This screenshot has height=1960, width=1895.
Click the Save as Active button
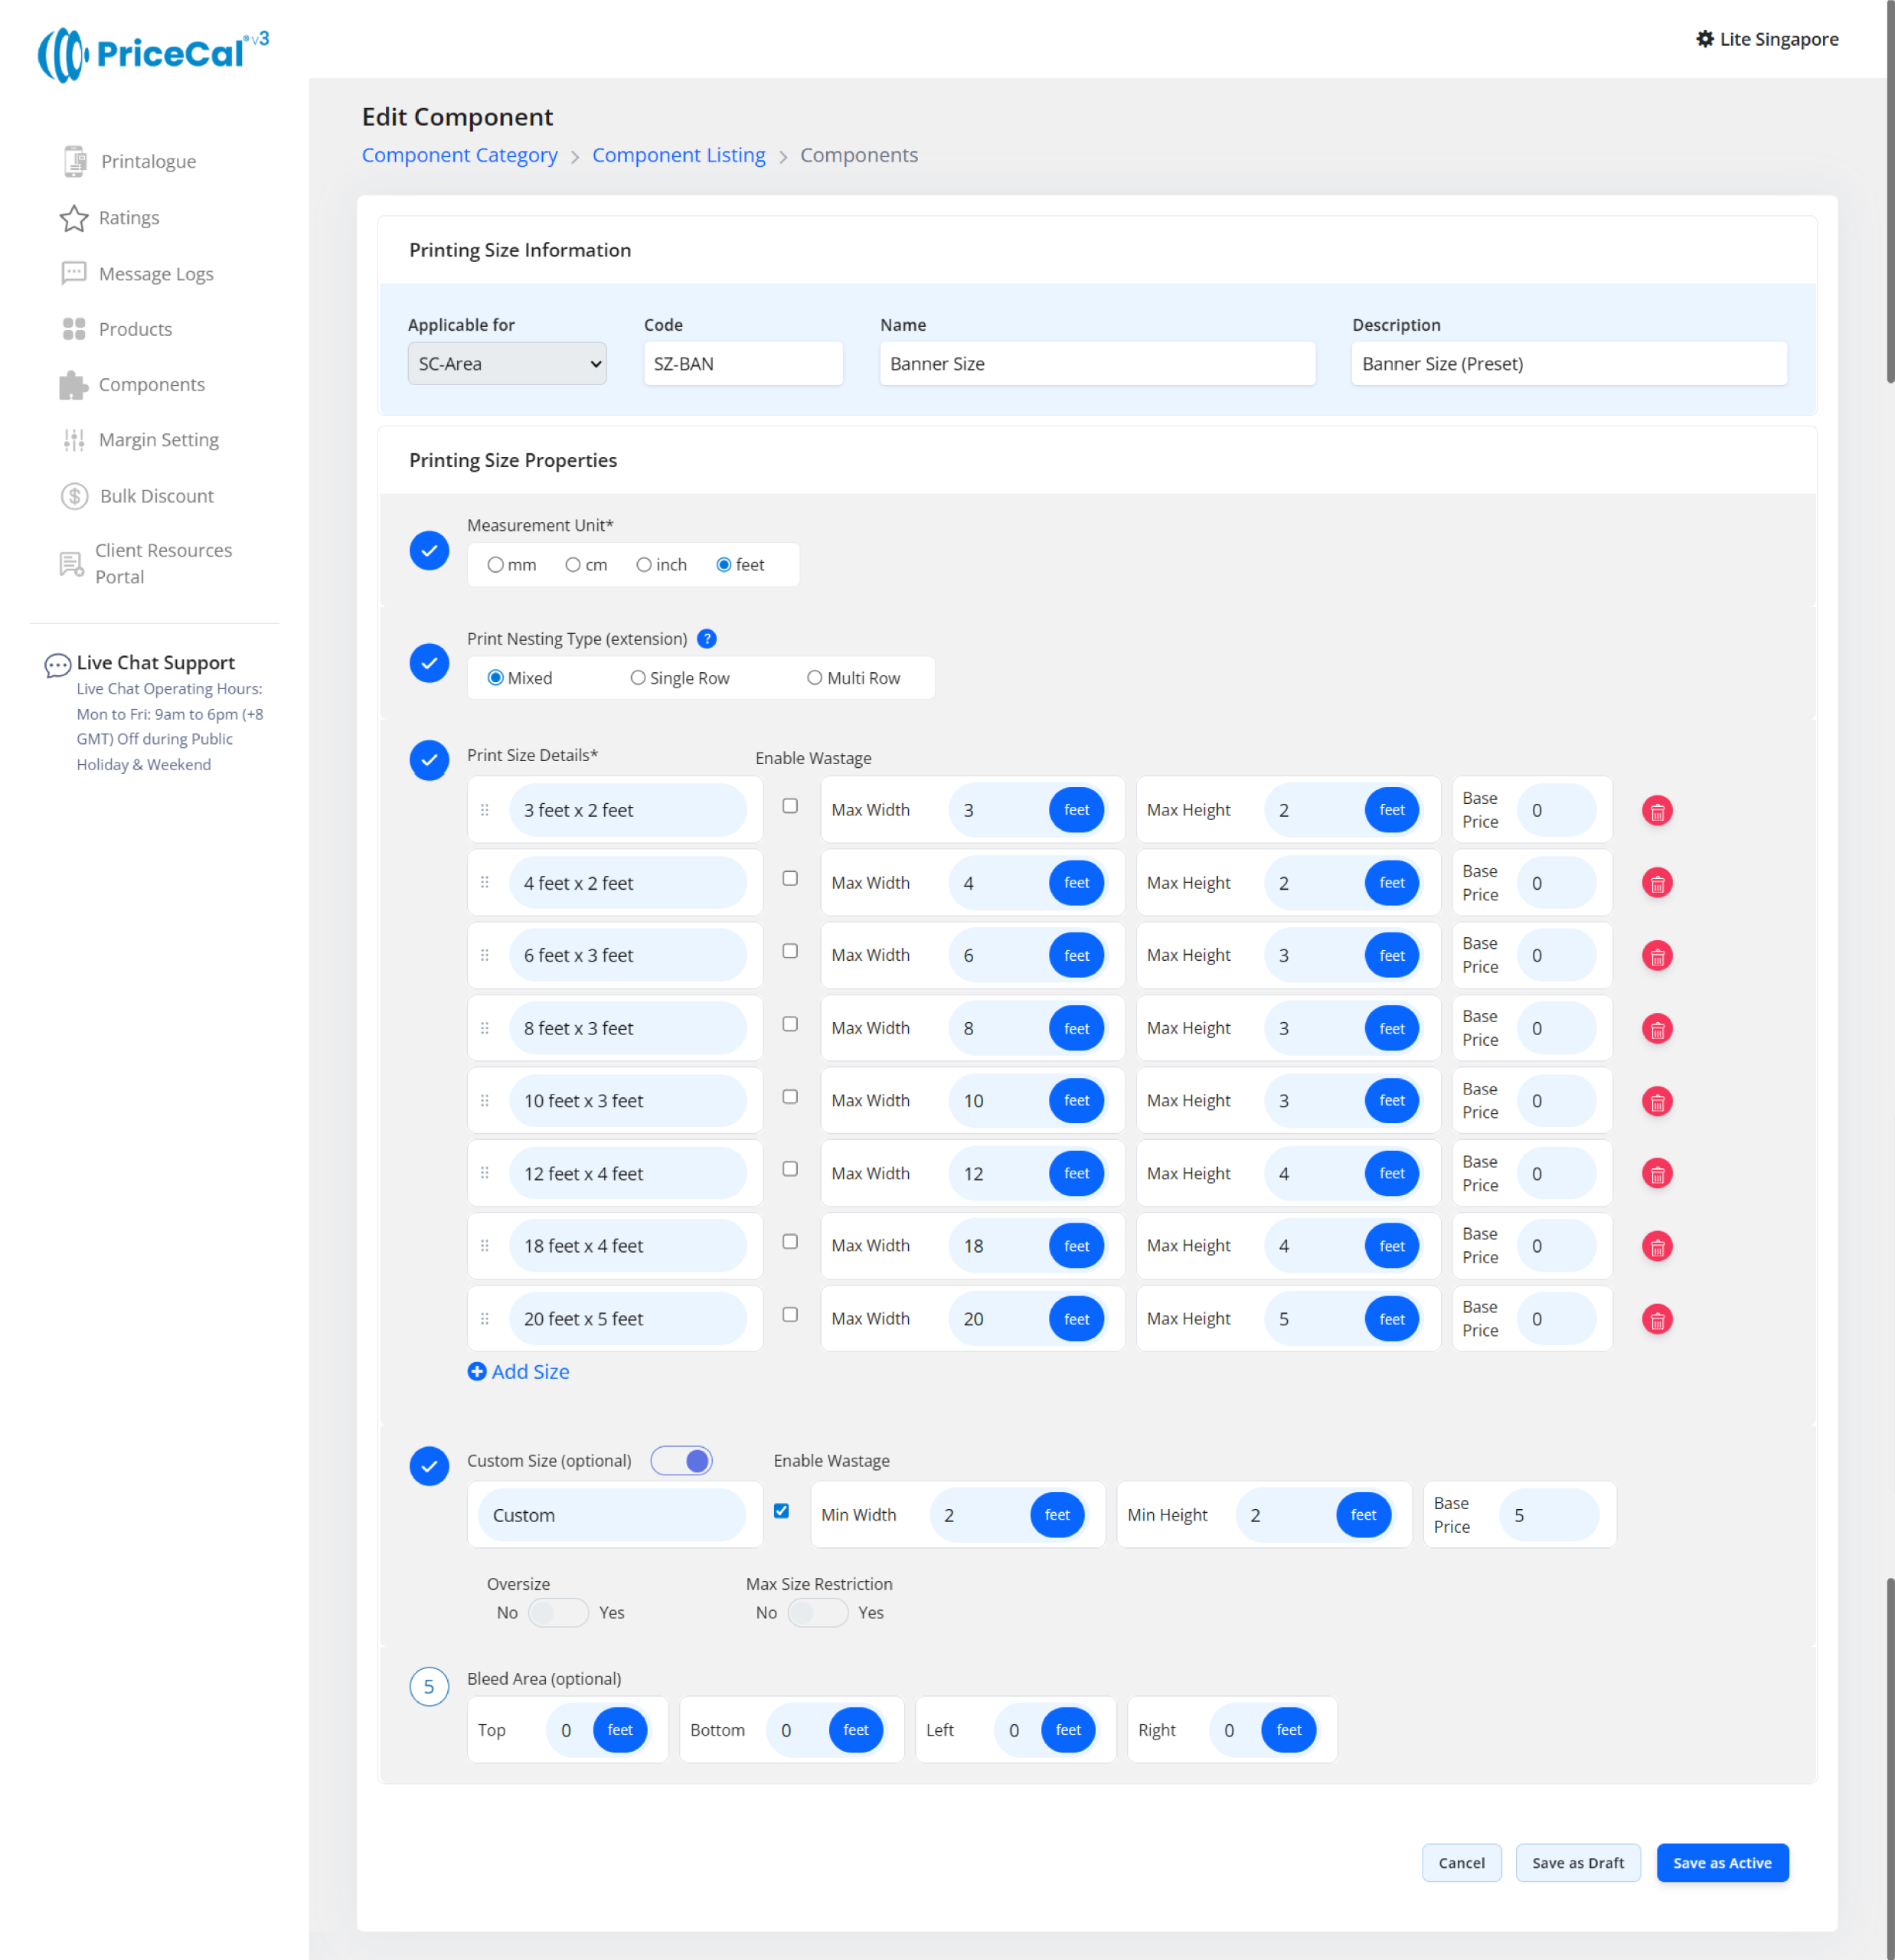click(x=1722, y=1863)
